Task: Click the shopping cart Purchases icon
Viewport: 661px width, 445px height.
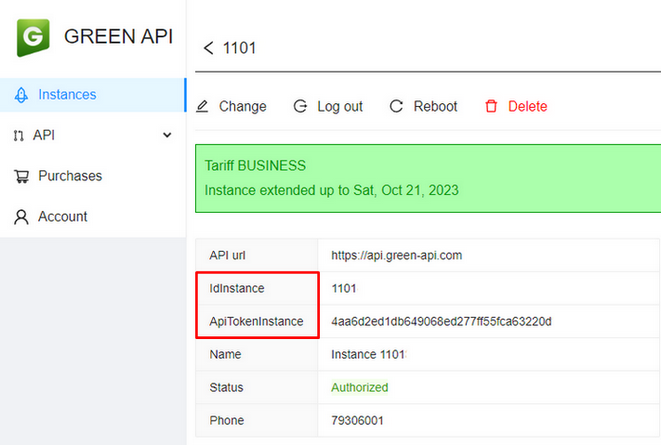Action: [21, 176]
